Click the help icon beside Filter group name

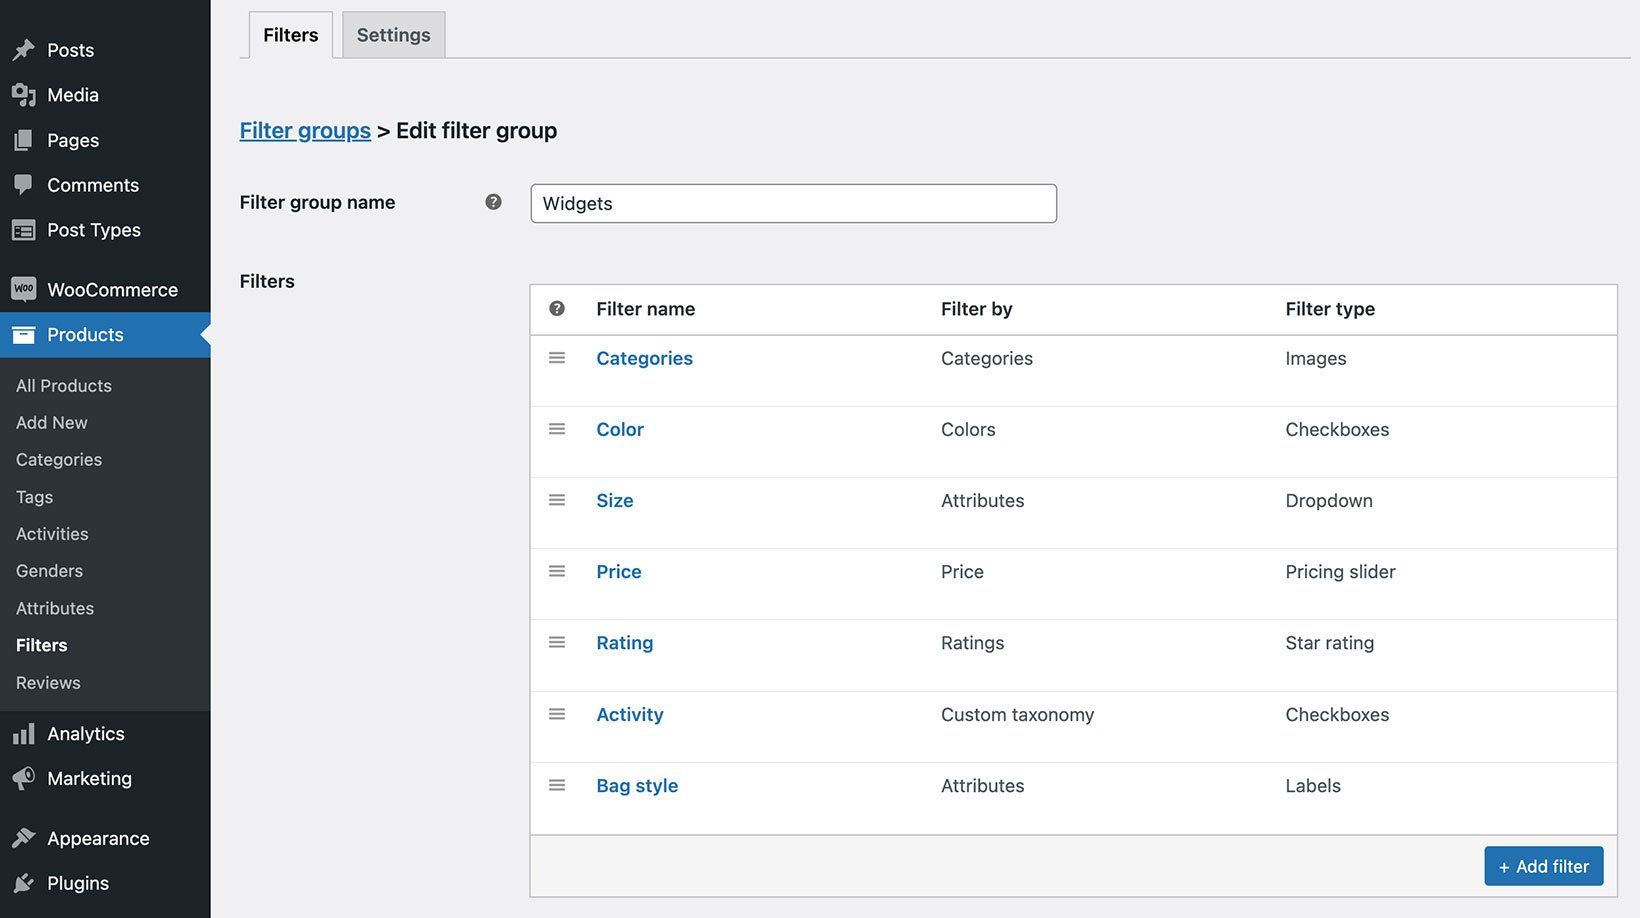point(493,201)
